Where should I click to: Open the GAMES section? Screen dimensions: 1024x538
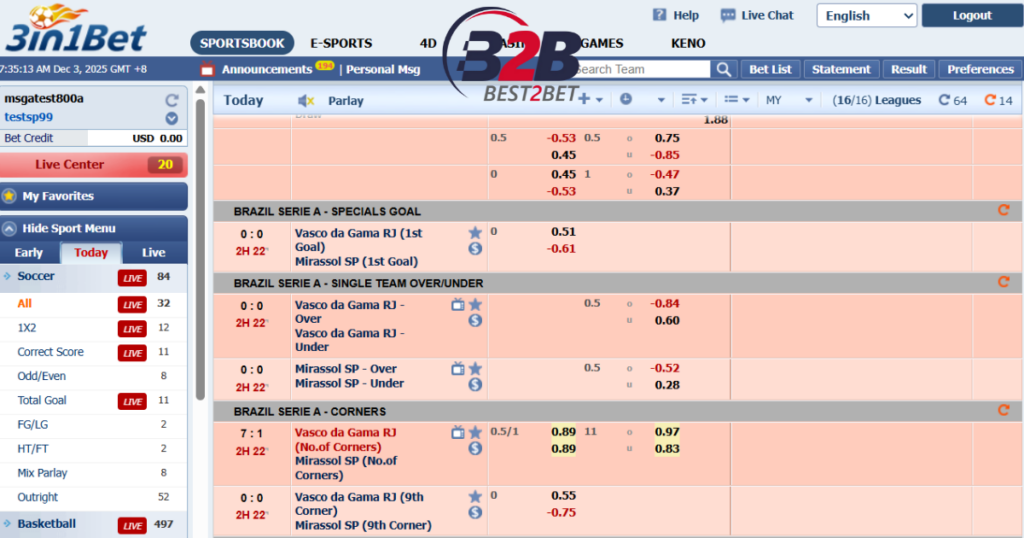pos(601,43)
